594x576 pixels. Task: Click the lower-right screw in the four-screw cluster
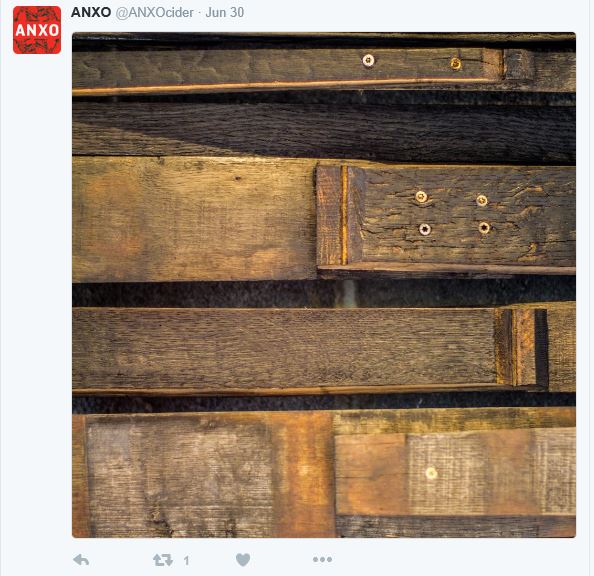[x=484, y=227]
